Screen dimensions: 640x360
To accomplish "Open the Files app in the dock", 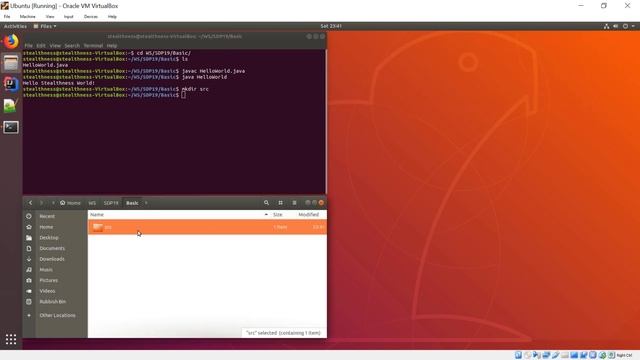I will click(11, 63).
